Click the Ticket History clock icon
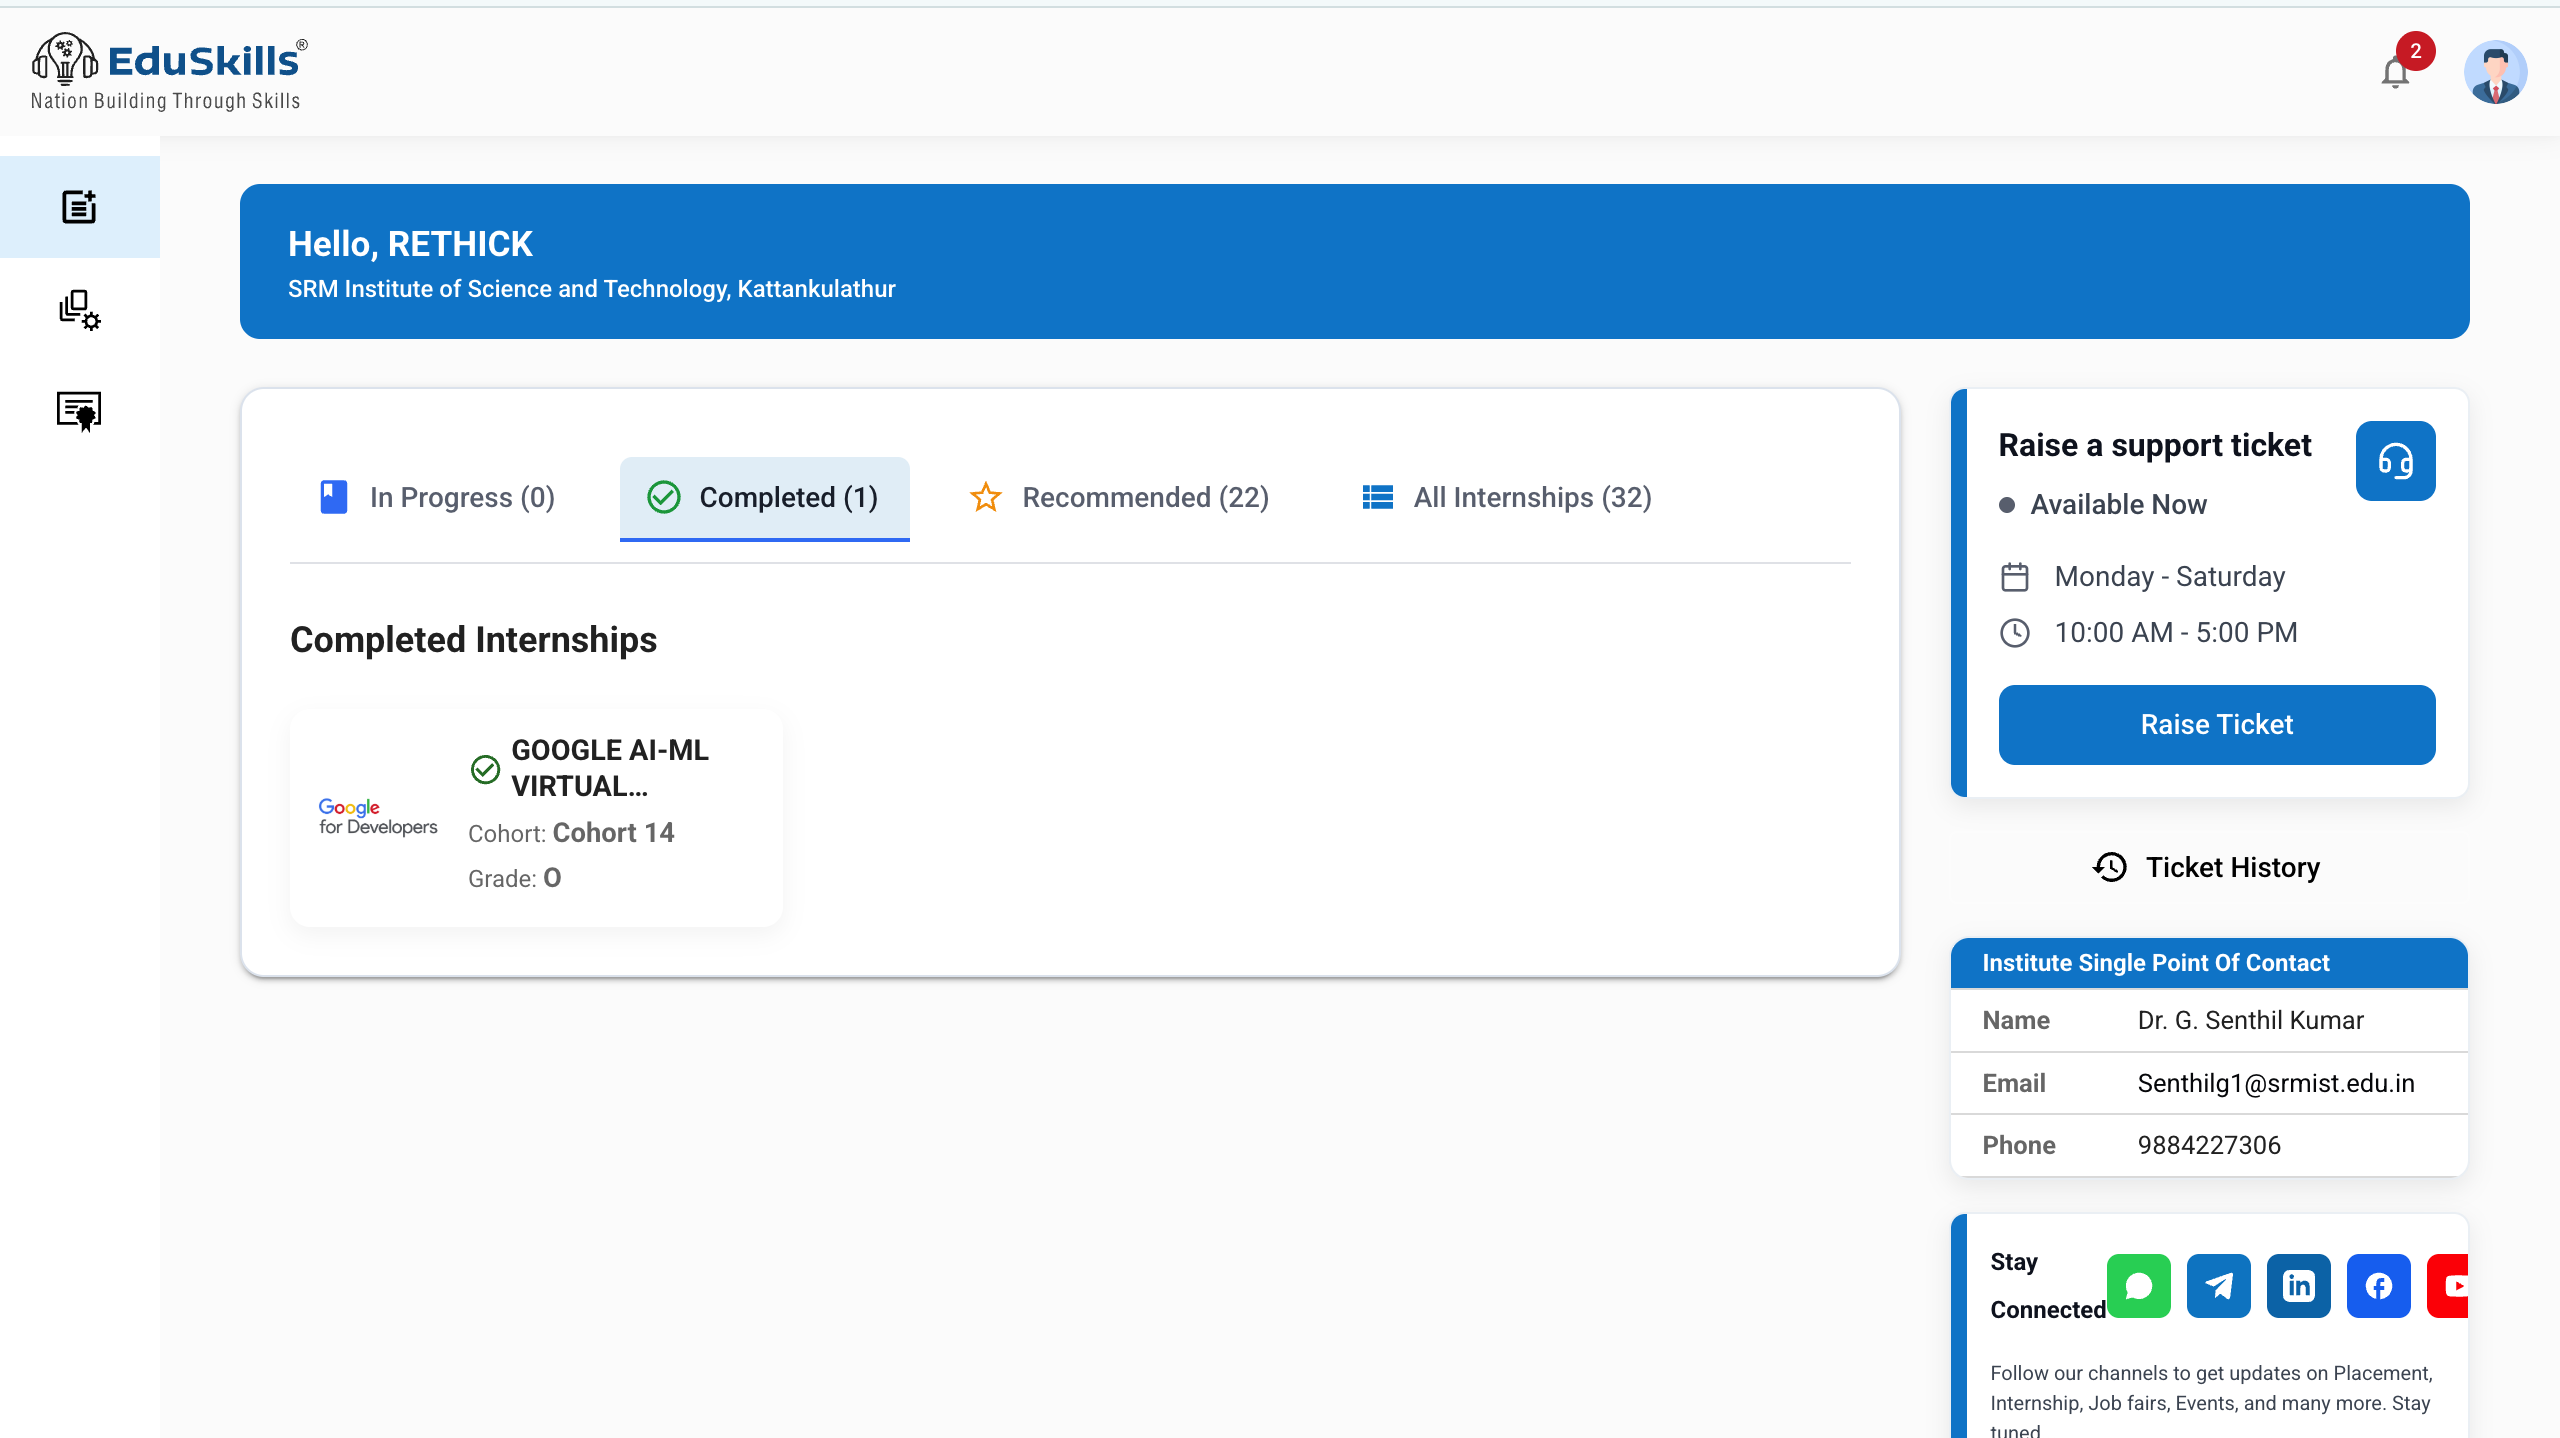 (x=2110, y=867)
